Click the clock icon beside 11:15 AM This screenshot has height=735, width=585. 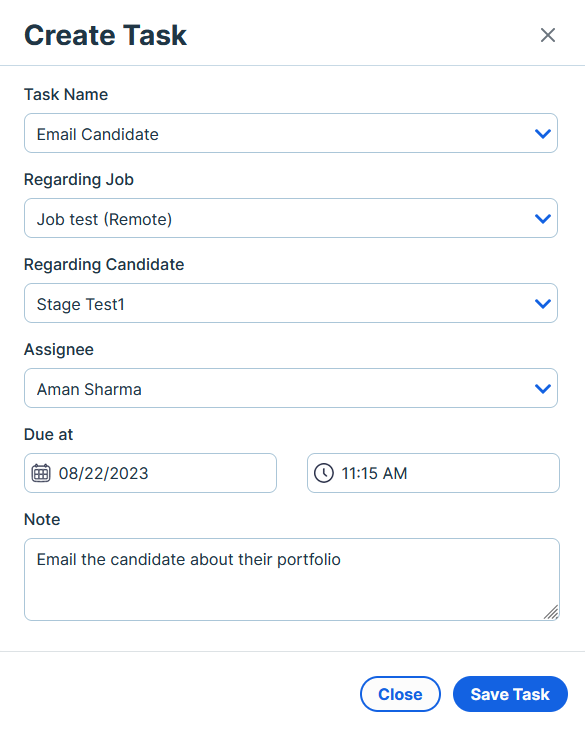323,473
